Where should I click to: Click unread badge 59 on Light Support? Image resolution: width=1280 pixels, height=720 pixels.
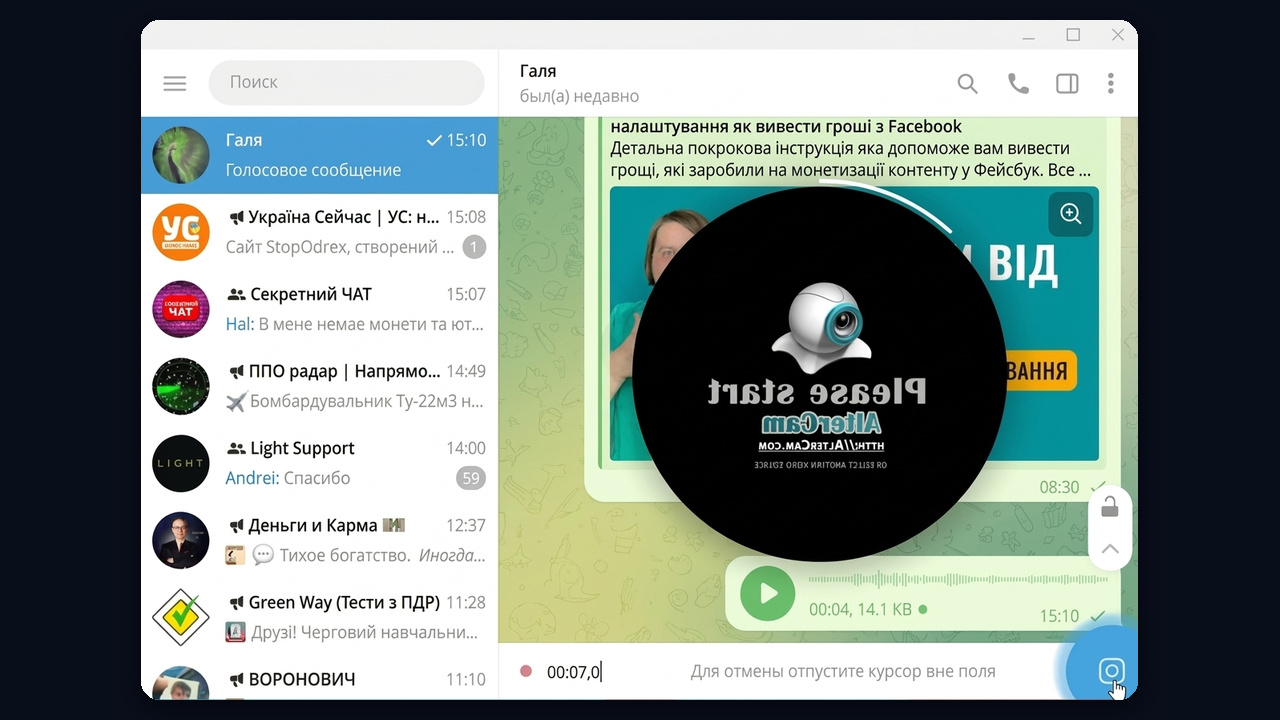click(471, 478)
